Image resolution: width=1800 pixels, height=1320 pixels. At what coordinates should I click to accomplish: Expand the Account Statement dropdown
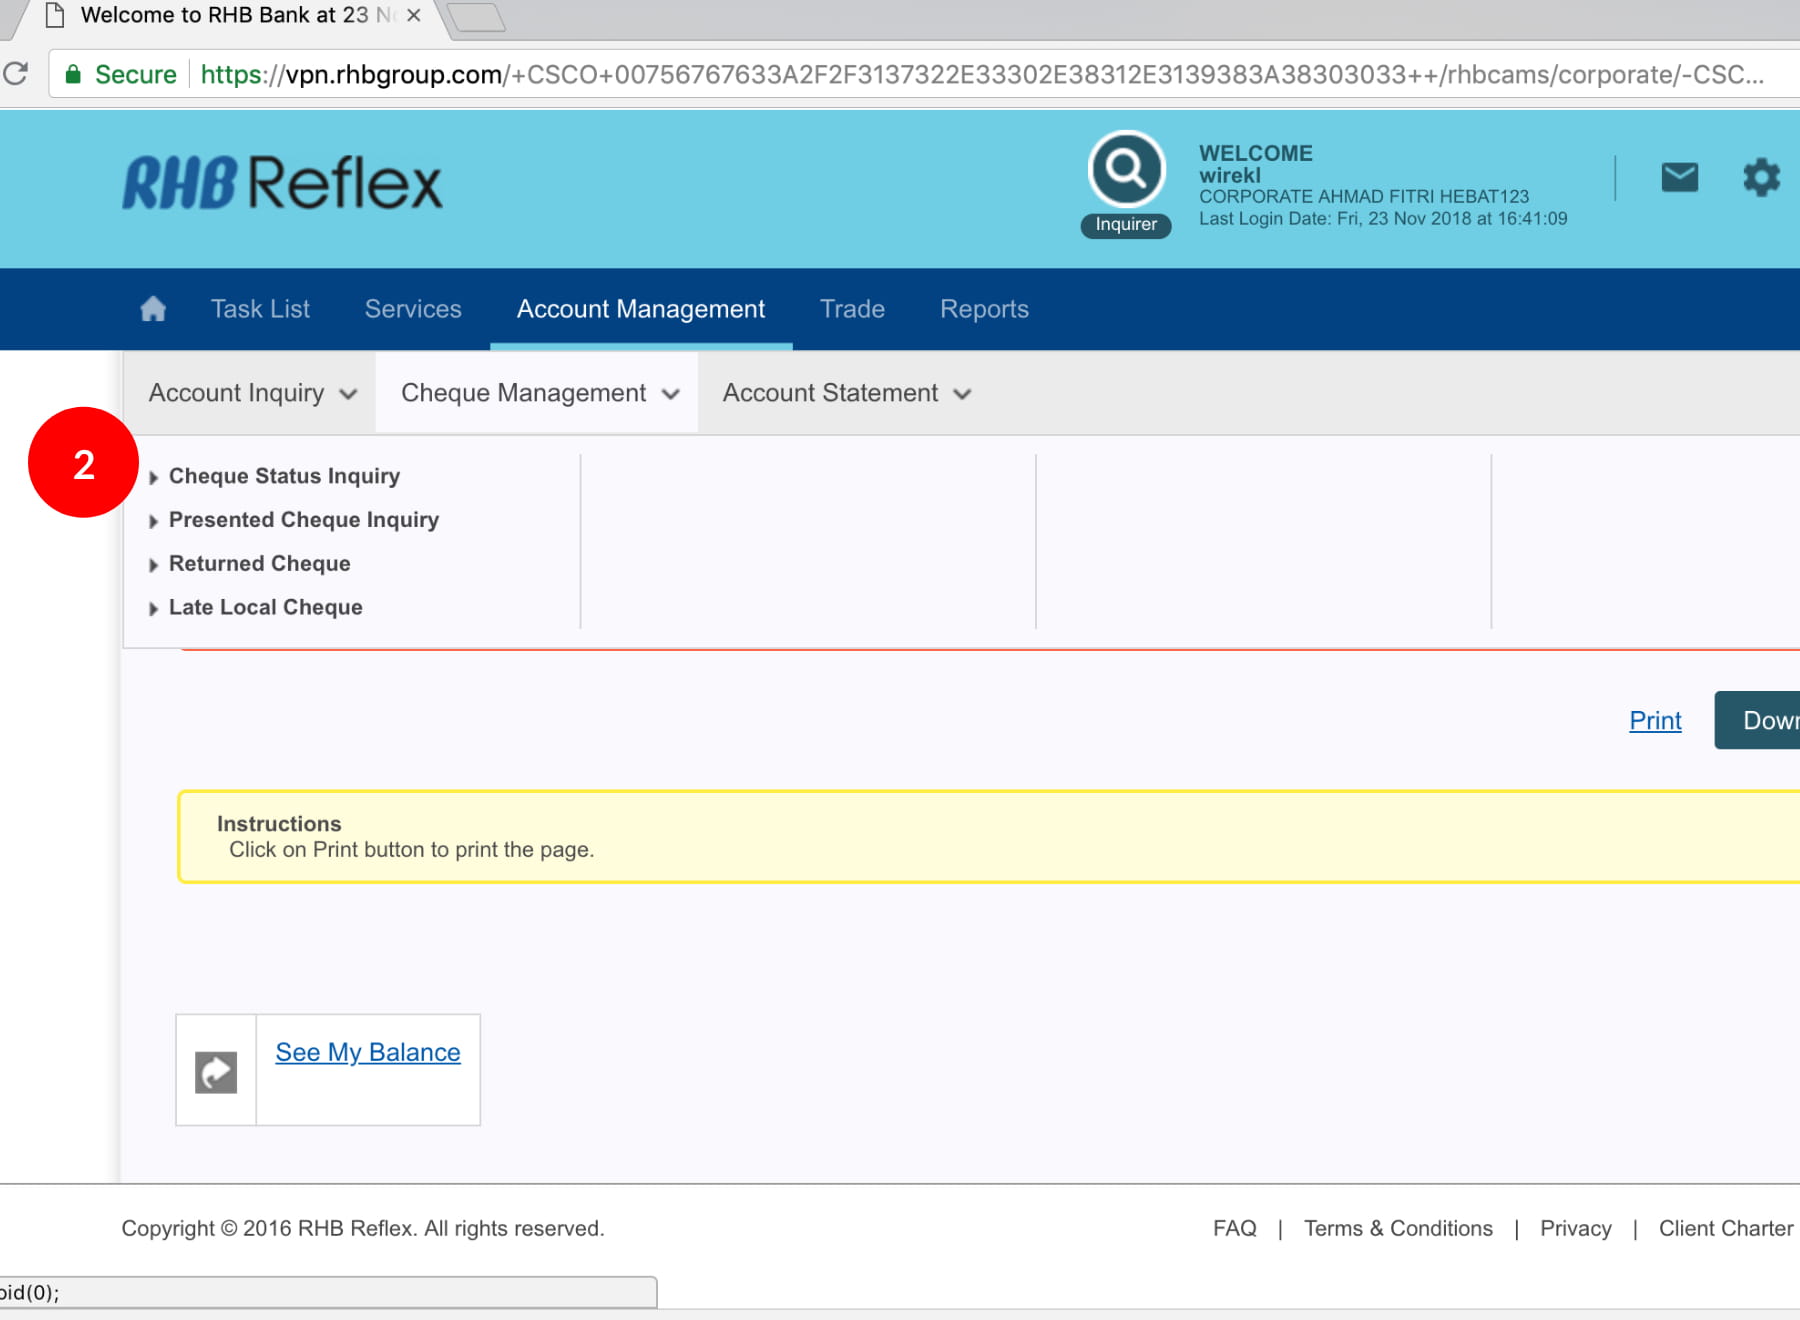[846, 393]
